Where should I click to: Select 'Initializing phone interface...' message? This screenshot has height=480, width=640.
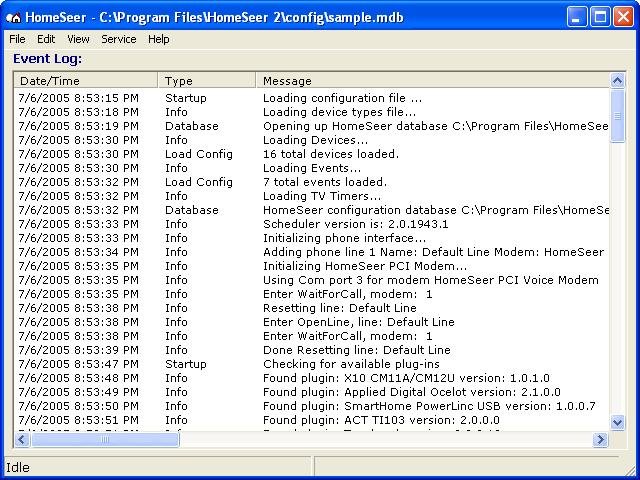(344, 238)
